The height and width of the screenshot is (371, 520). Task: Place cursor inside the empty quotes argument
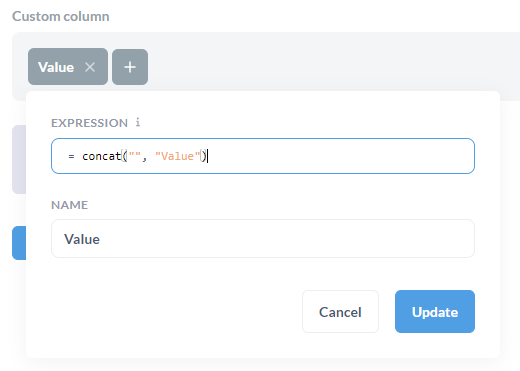[135, 155]
